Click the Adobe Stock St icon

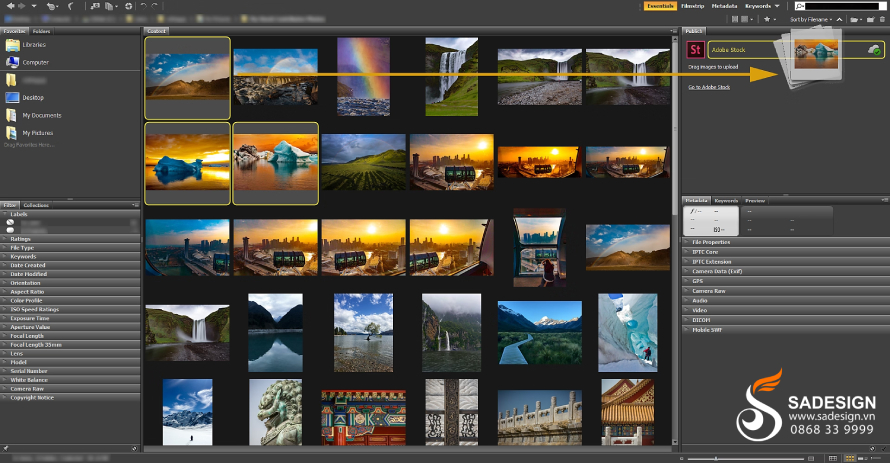695,50
